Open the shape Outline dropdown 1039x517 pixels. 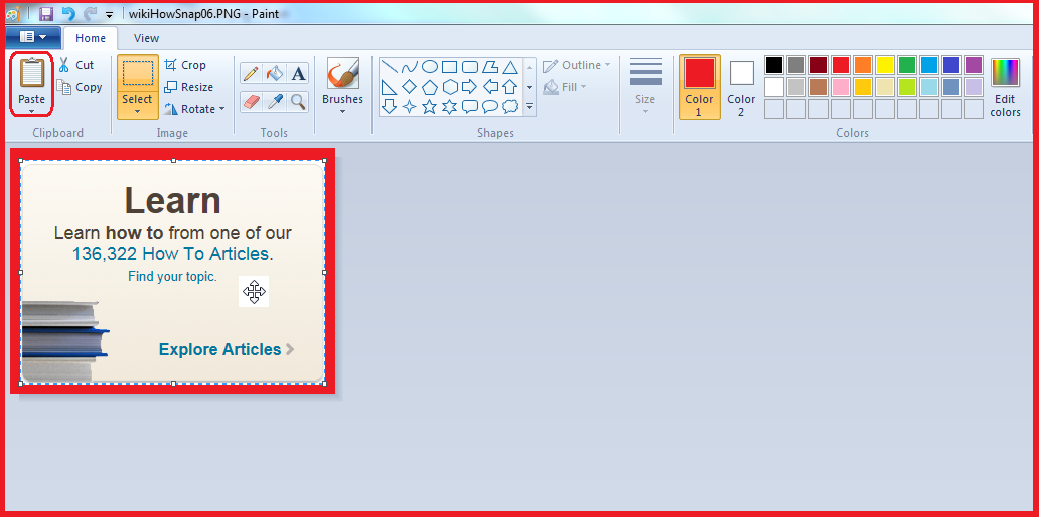tap(577, 65)
